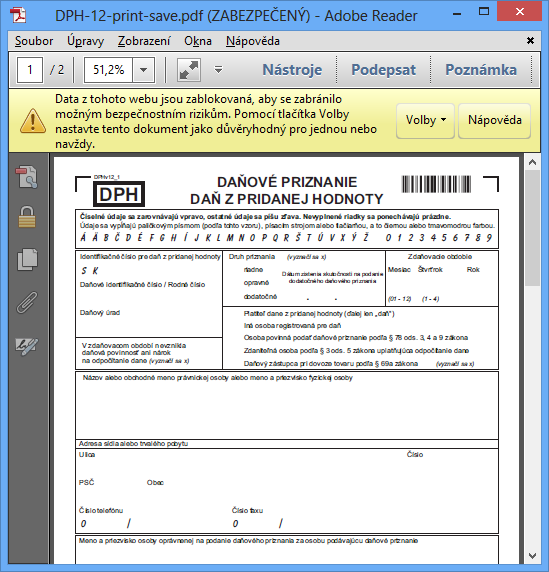Viewport: 549px width, 572px height.
Task: Open the Nápověda menu in menu bar
Action: point(253,41)
